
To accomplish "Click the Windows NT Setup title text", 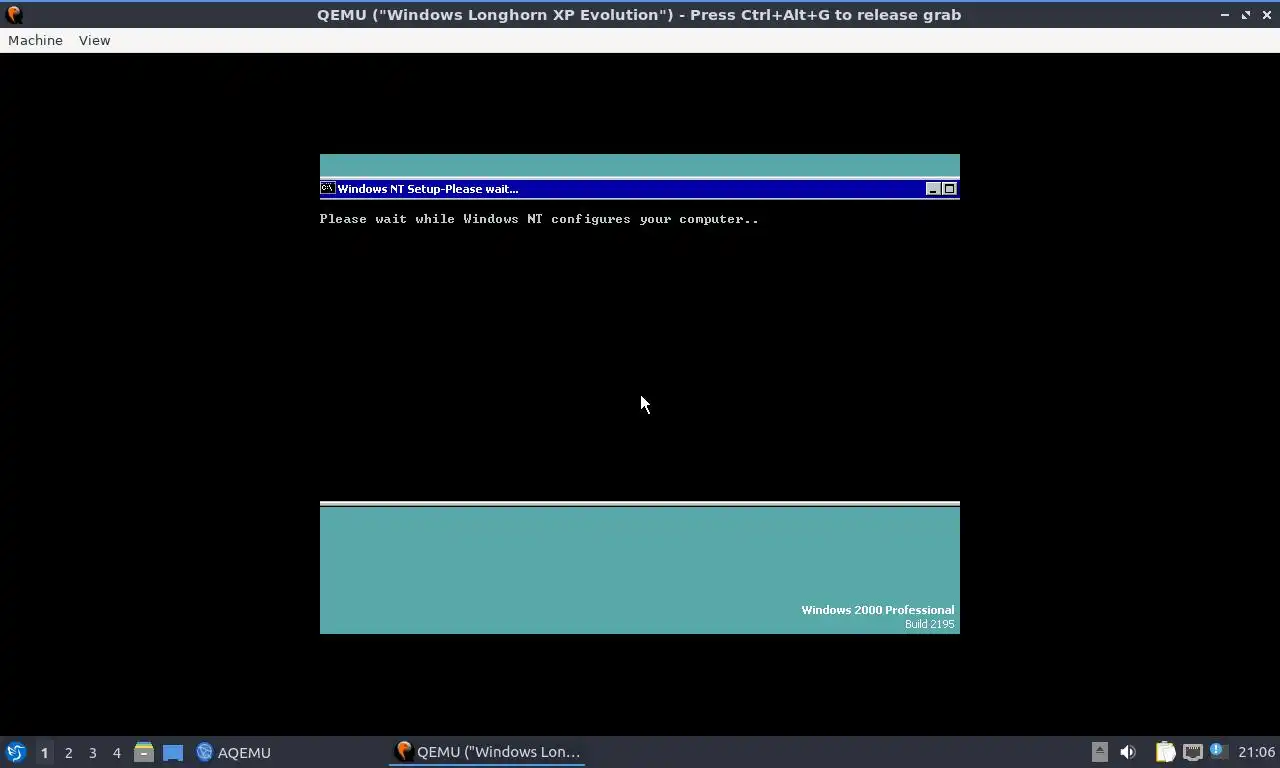I will [428, 189].
